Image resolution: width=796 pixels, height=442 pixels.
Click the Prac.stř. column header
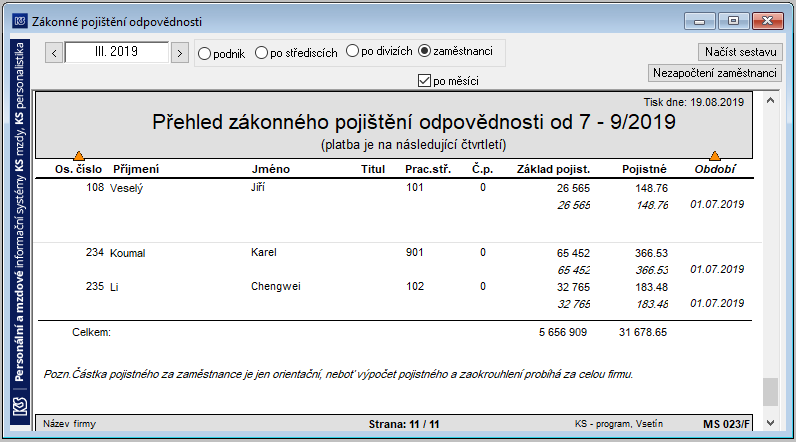[x=428, y=169]
